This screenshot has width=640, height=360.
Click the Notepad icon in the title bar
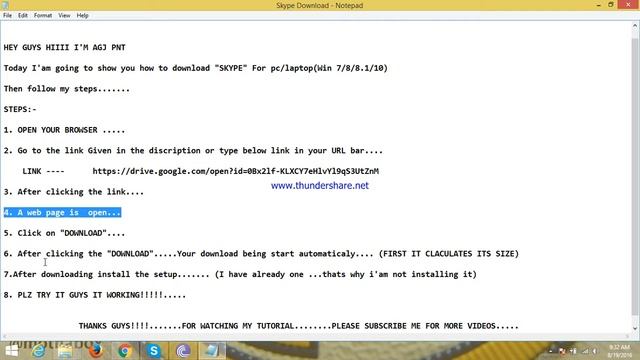tap(5, 5)
